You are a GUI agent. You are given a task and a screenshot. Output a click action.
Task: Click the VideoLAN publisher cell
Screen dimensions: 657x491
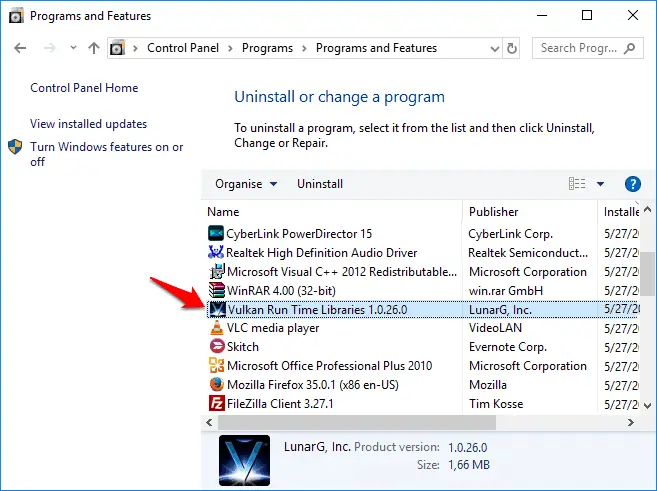[495, 328]
